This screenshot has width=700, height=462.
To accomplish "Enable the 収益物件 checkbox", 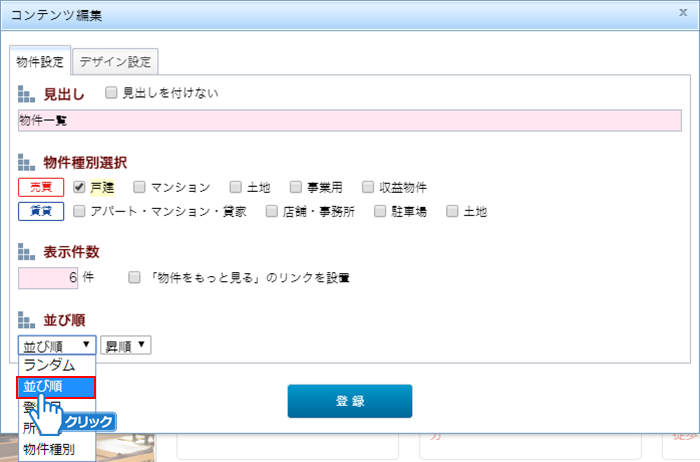I will 369,187.
